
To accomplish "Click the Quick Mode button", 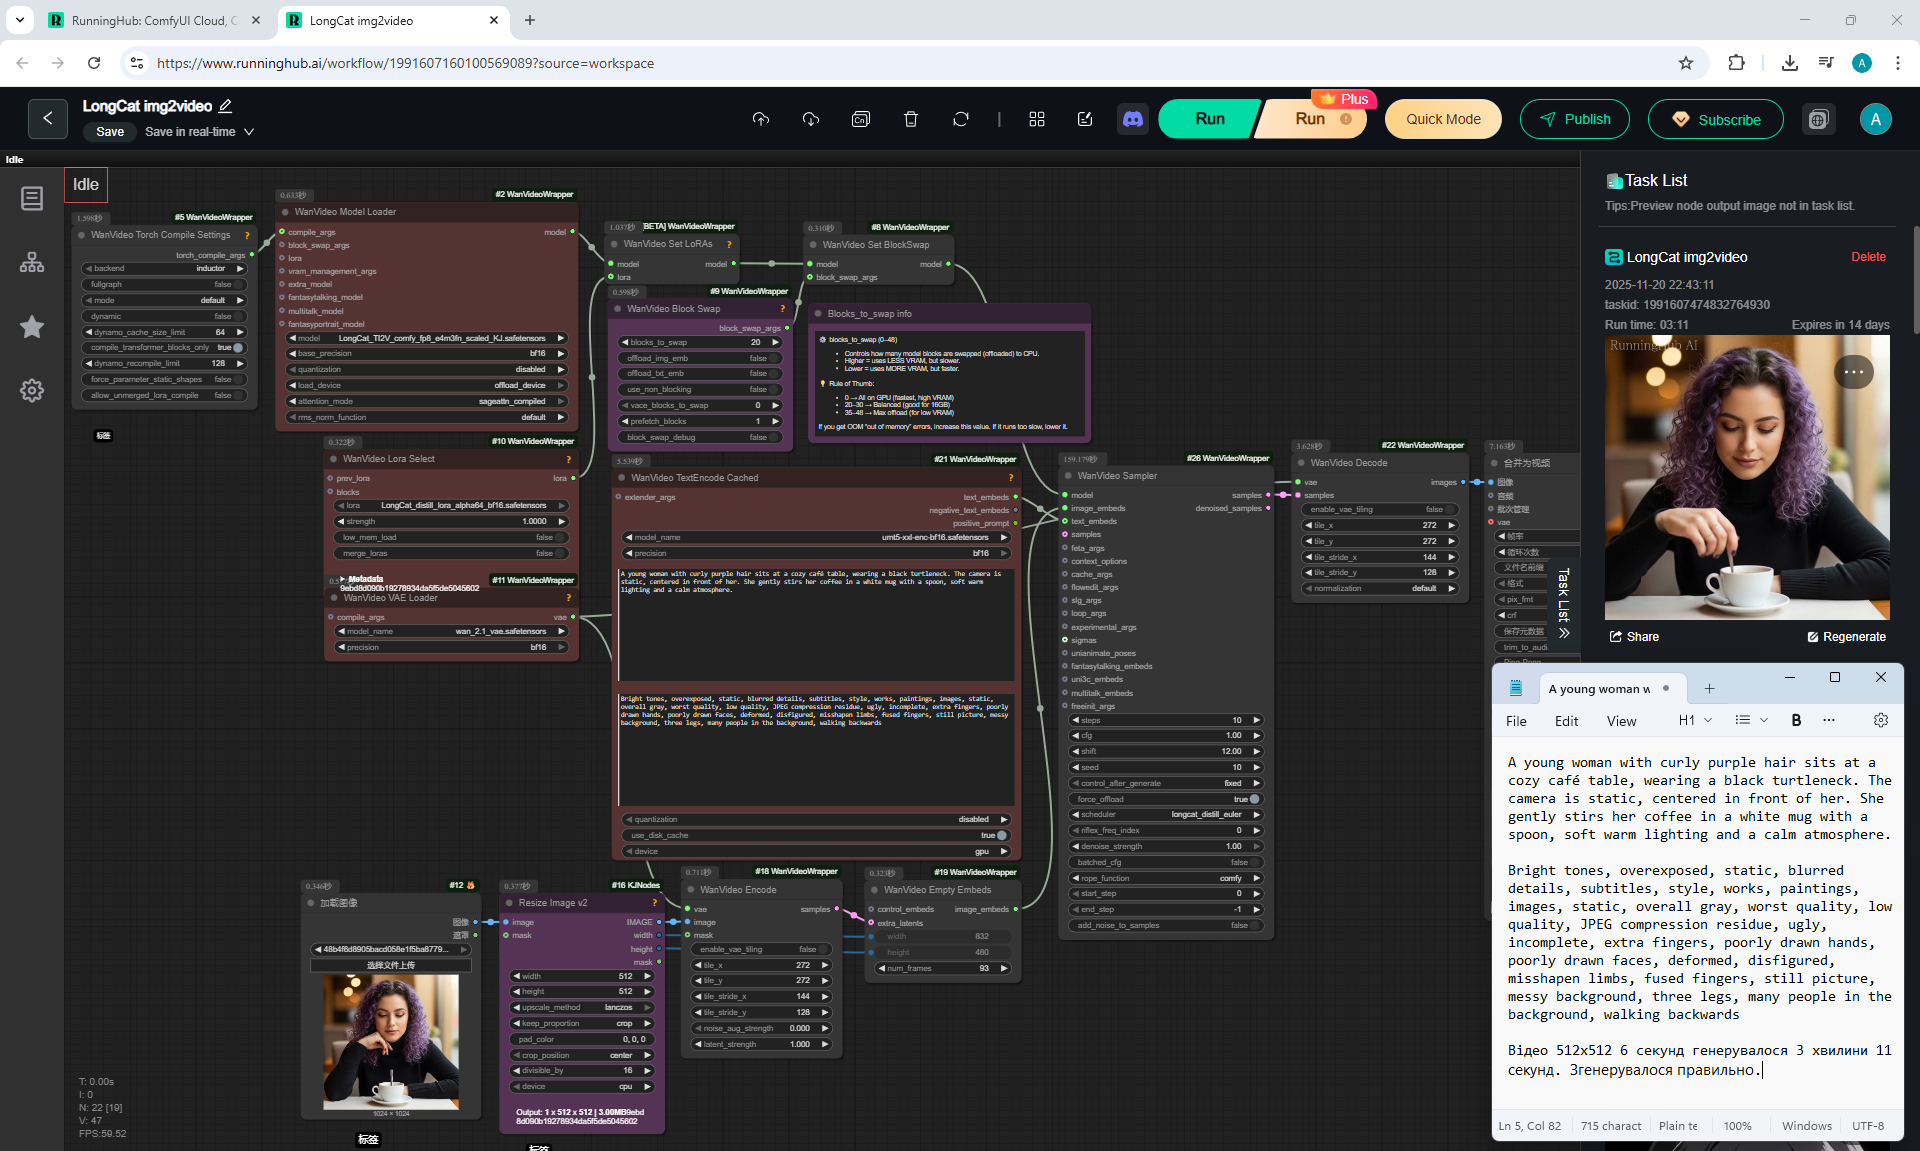I will tap(1443, 119).
